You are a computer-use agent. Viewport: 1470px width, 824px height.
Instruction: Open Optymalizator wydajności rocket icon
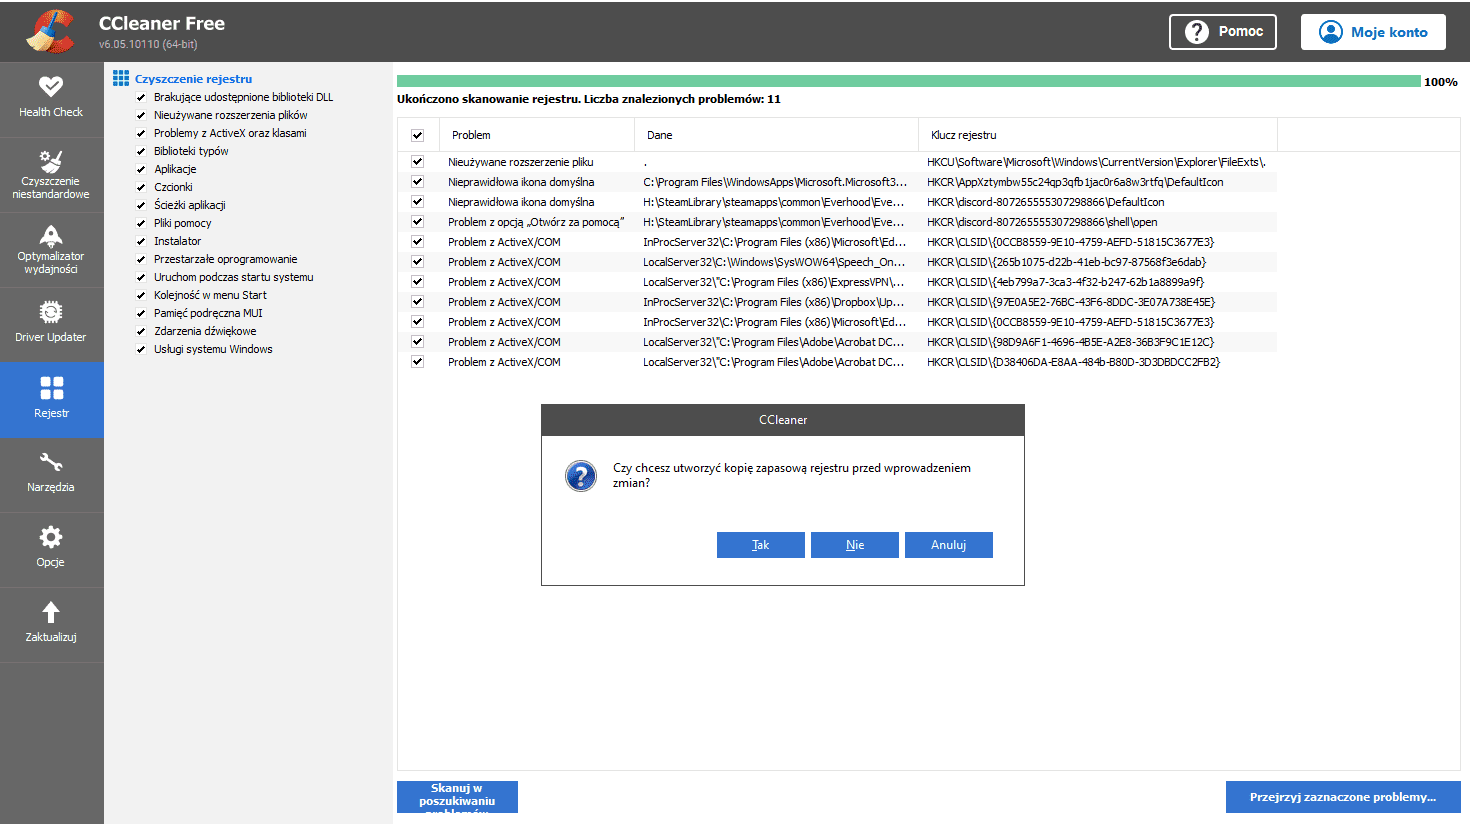[x=51, y=236]
